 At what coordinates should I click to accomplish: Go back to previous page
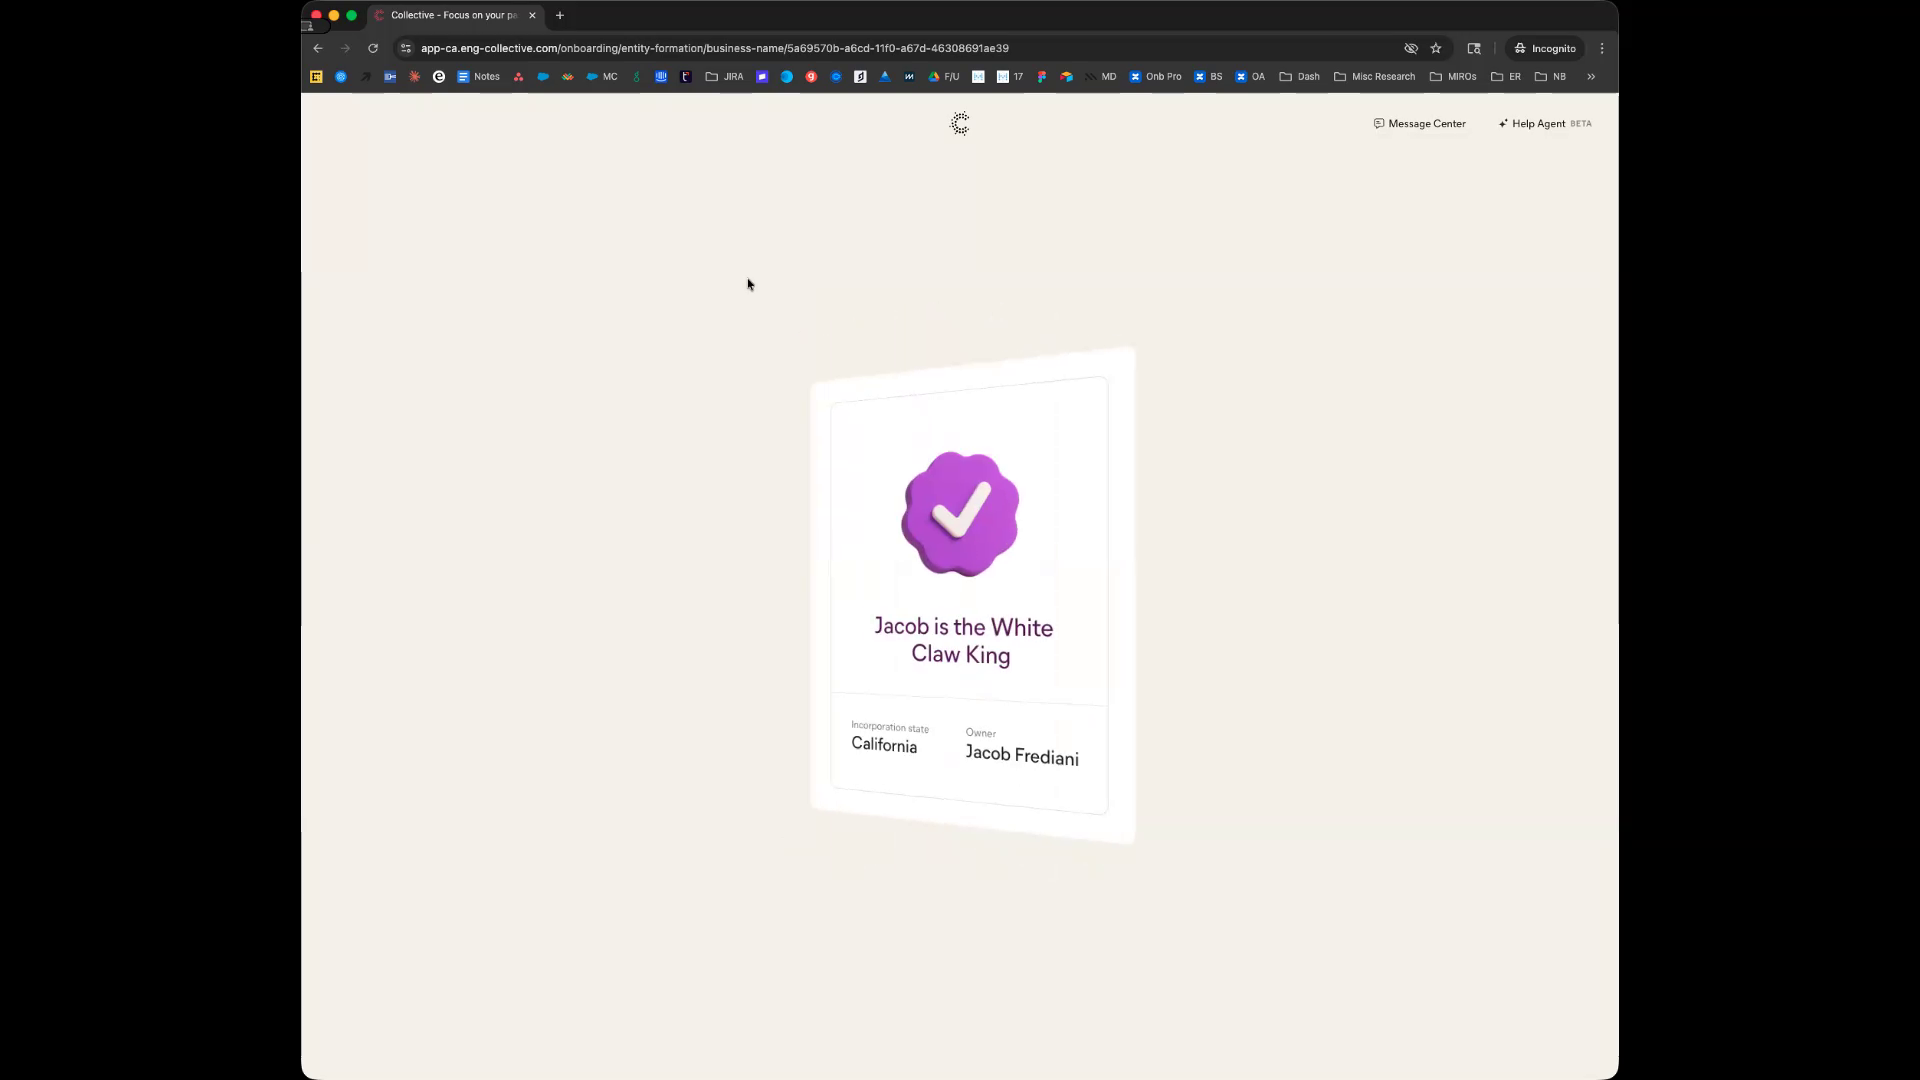point(318,48)
